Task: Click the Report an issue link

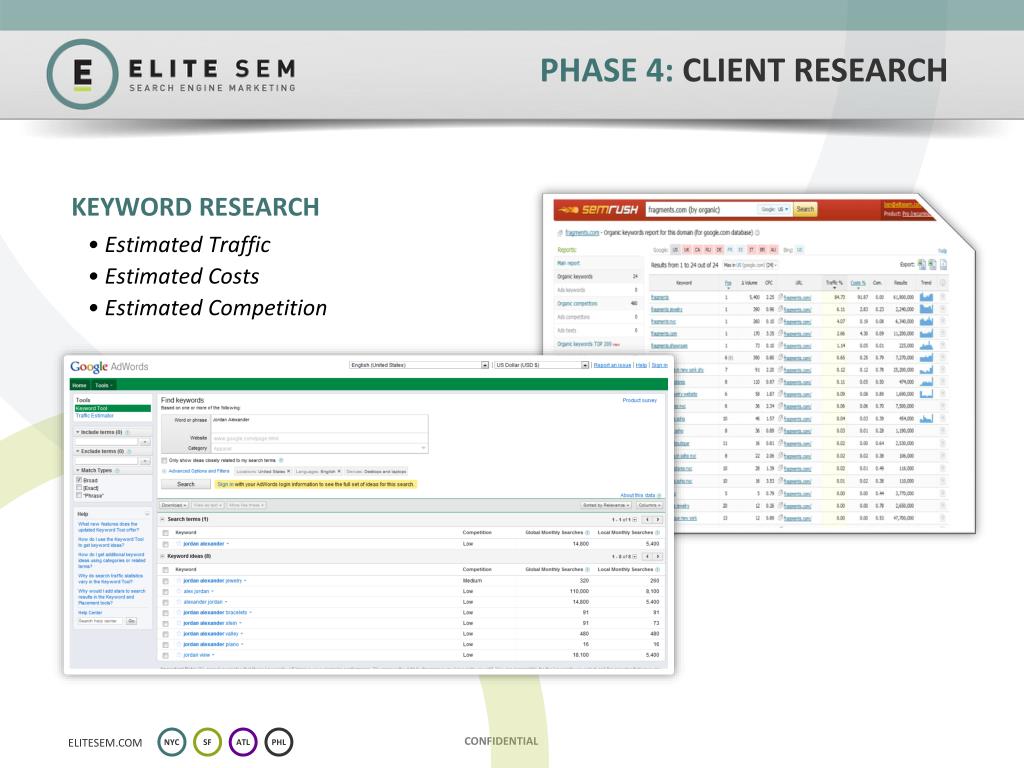Action: point(612,365)
